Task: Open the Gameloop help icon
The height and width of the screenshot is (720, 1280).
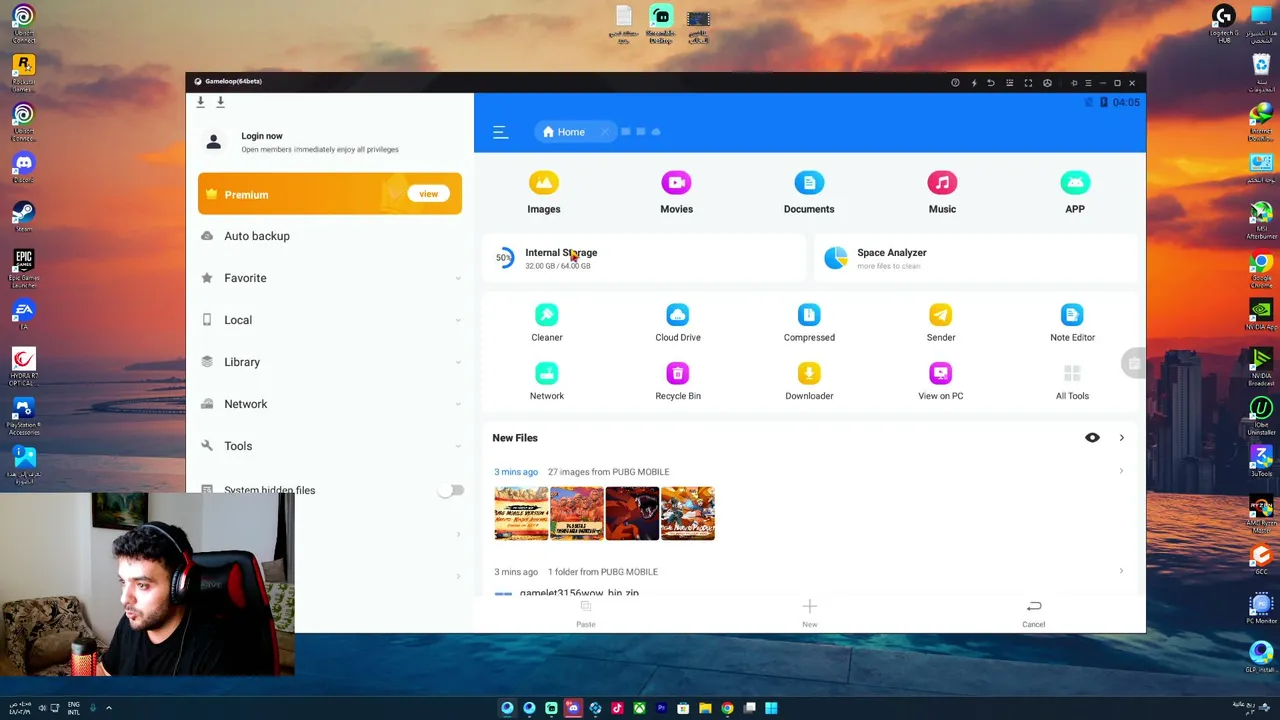Action: (955, 83)
